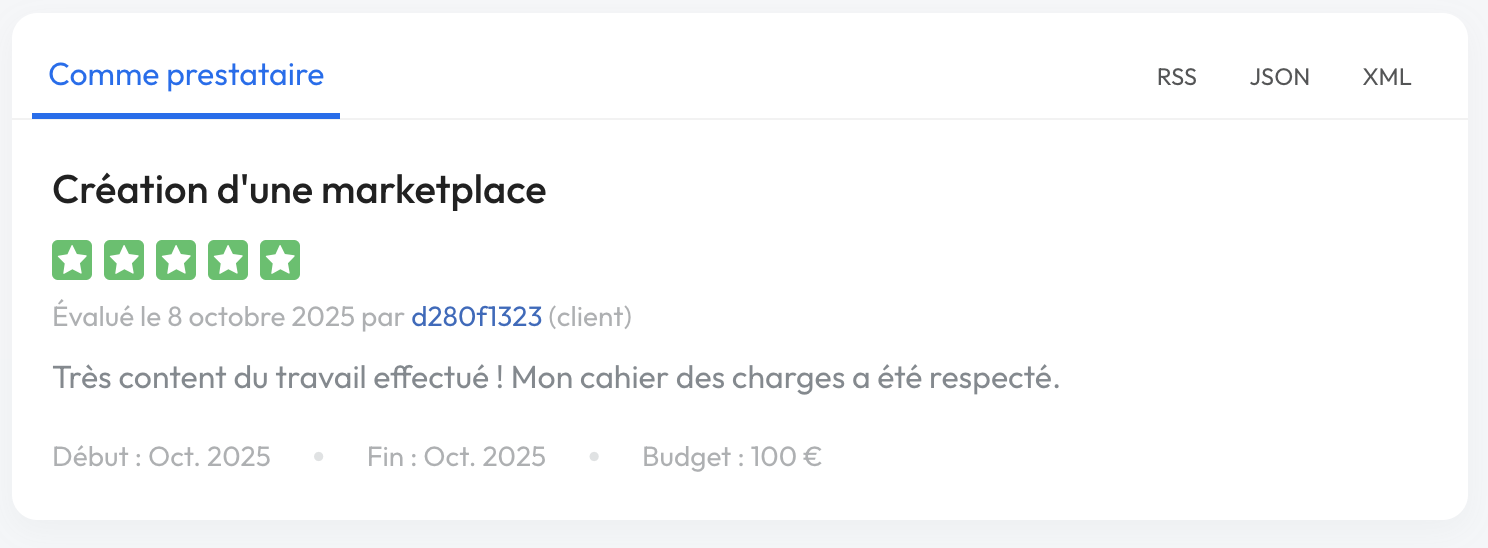The width and height of the screenshot is (1488, 548).
Task: Click the Fin : Oct. 2025 label
Action: click(x=456, y=457)
